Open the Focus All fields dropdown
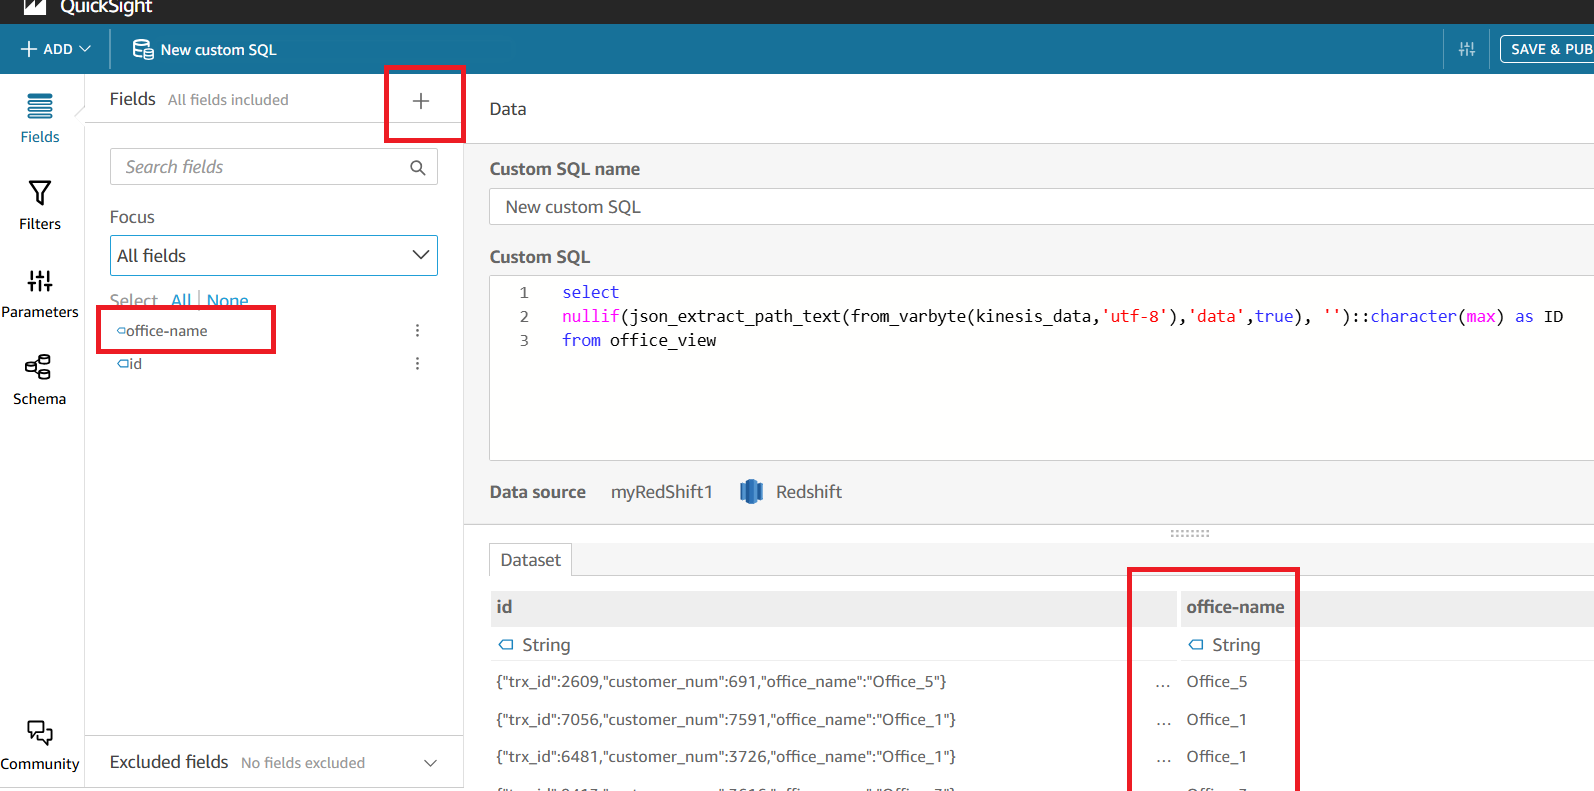This screenshot has width=1594, height=791. [274, 256]
